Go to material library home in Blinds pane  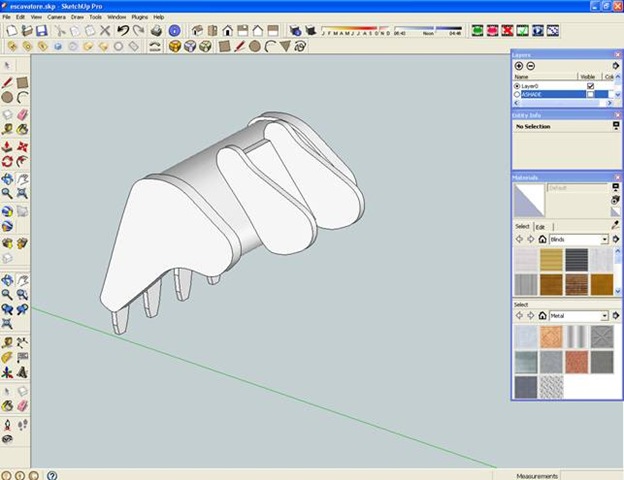pos(543,240)
